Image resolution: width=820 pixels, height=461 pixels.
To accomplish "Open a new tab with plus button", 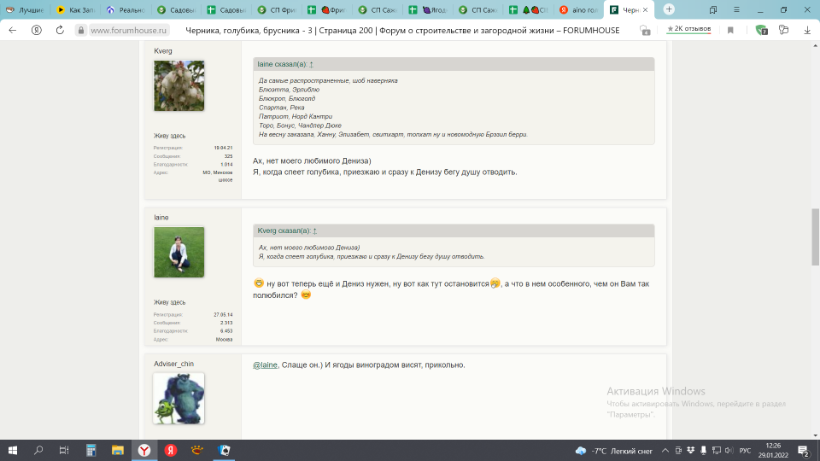I will (x=668, y=9).
